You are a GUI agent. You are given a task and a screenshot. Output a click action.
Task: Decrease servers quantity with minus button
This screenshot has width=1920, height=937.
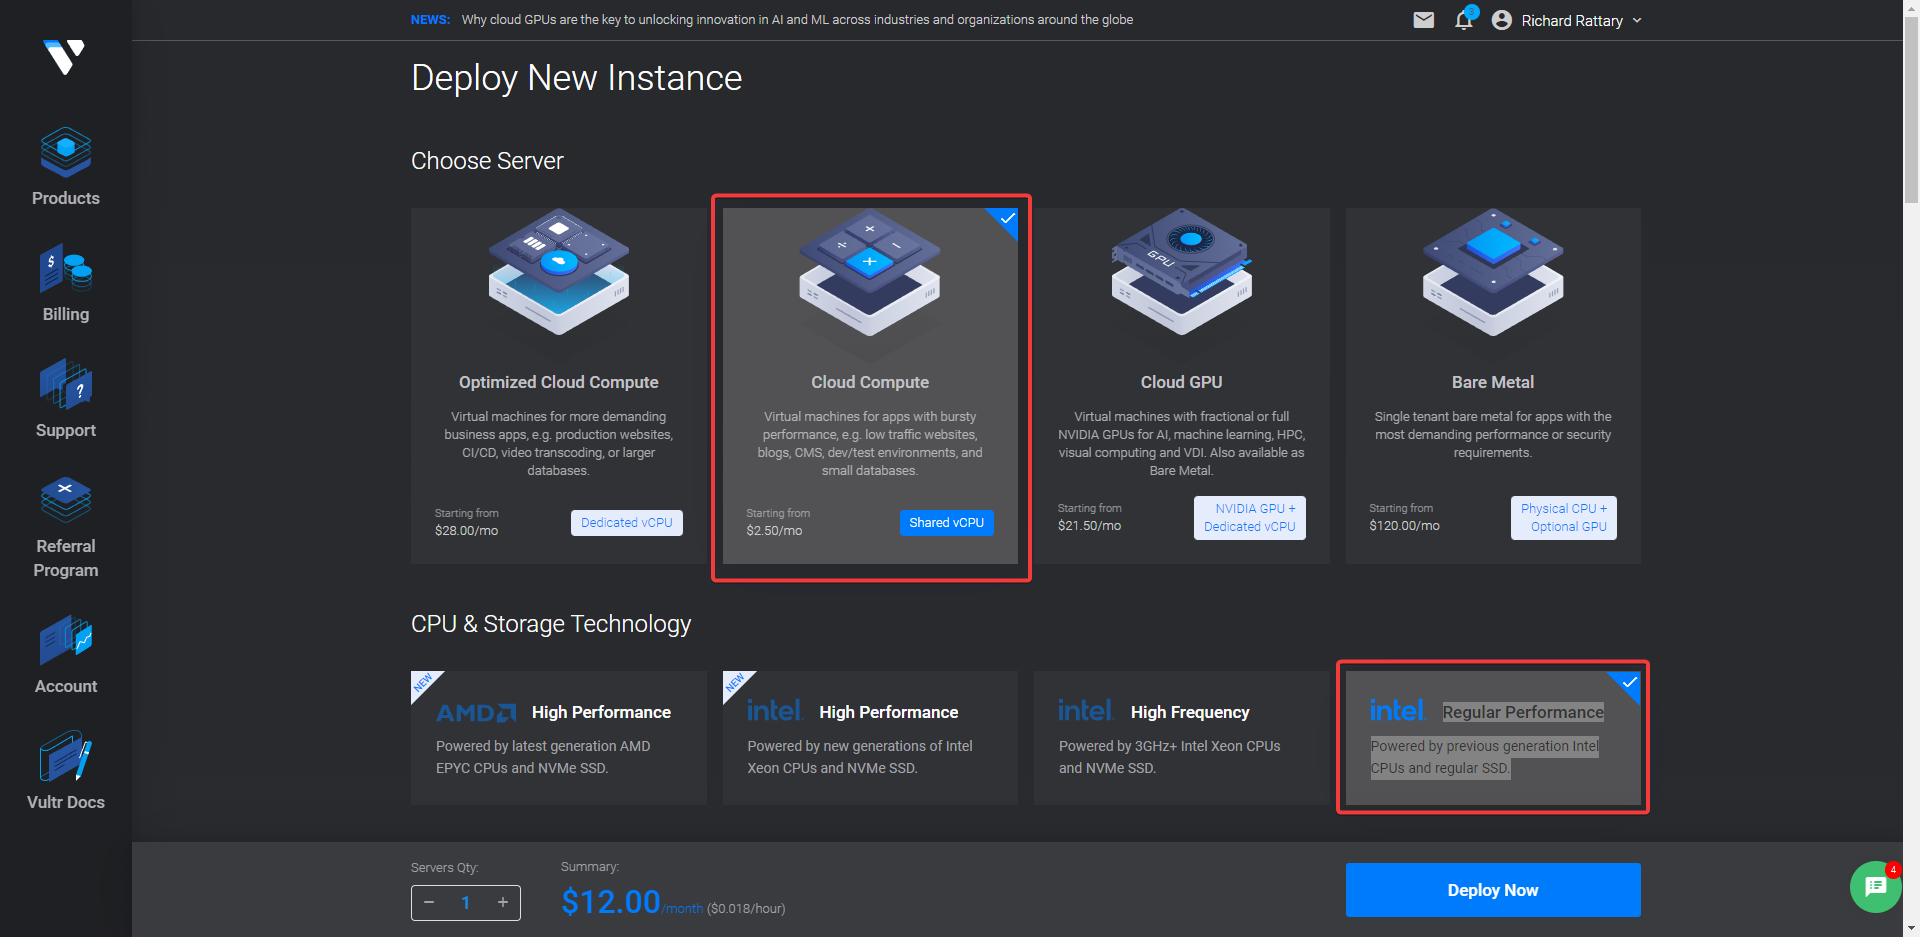click(429, 903)
